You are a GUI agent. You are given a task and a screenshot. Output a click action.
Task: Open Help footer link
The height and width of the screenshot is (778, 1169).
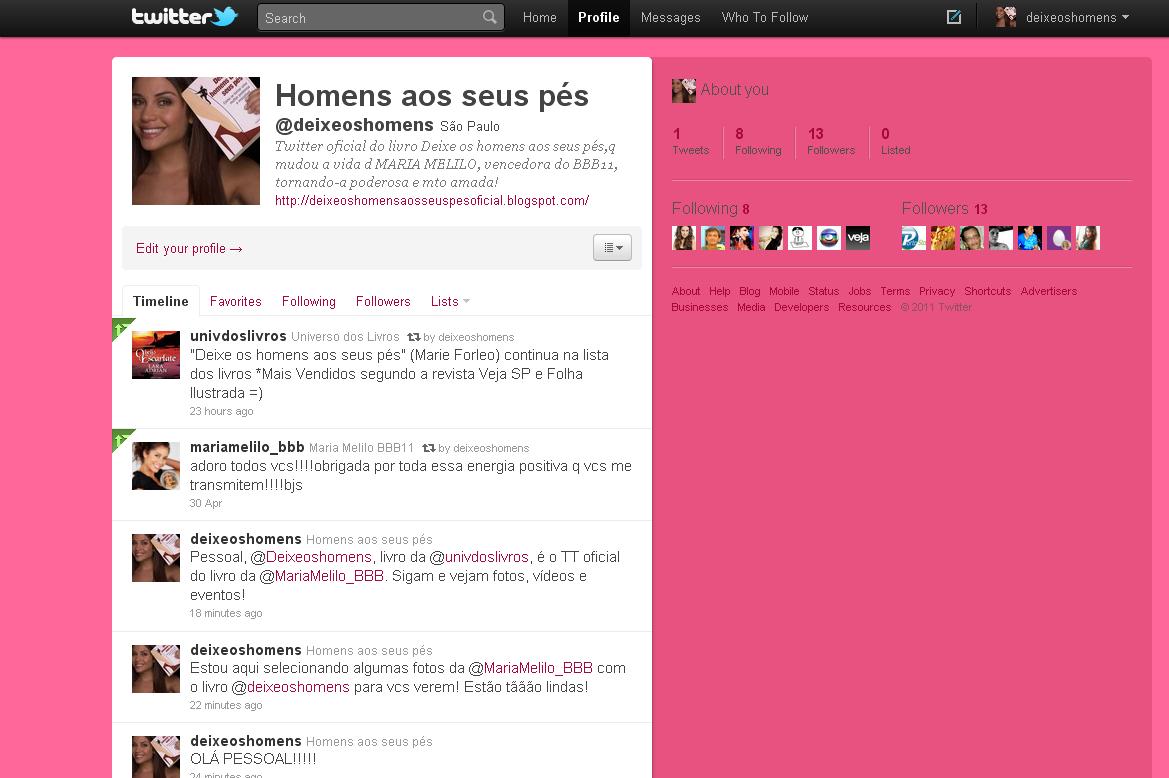click(719, 291)
